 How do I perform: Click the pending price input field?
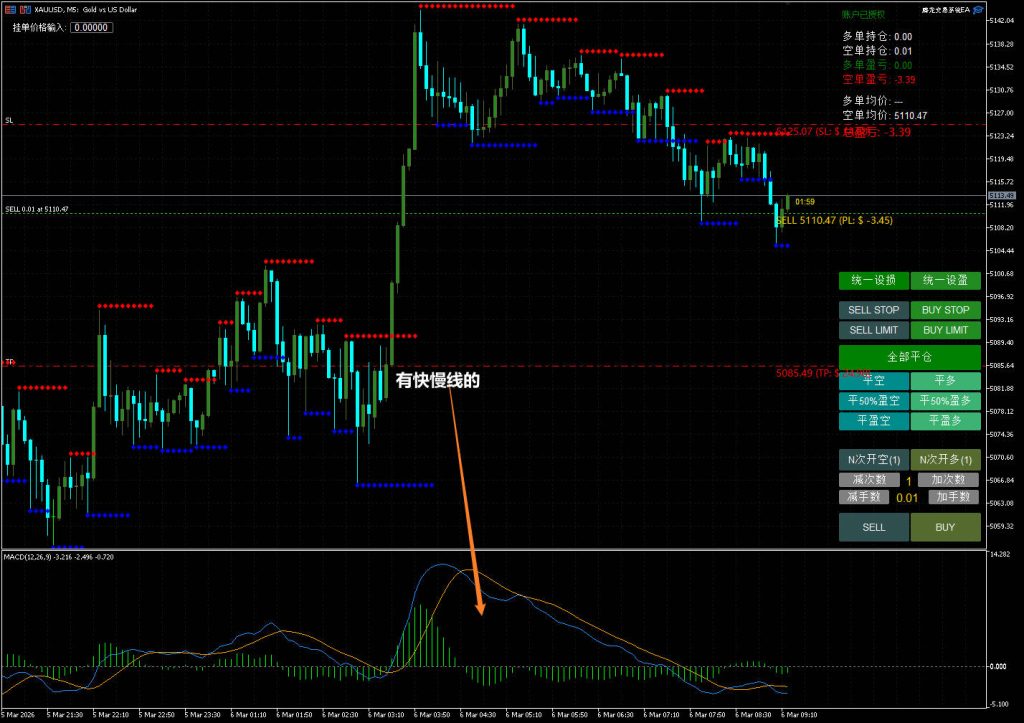click(x=91, y=27)
